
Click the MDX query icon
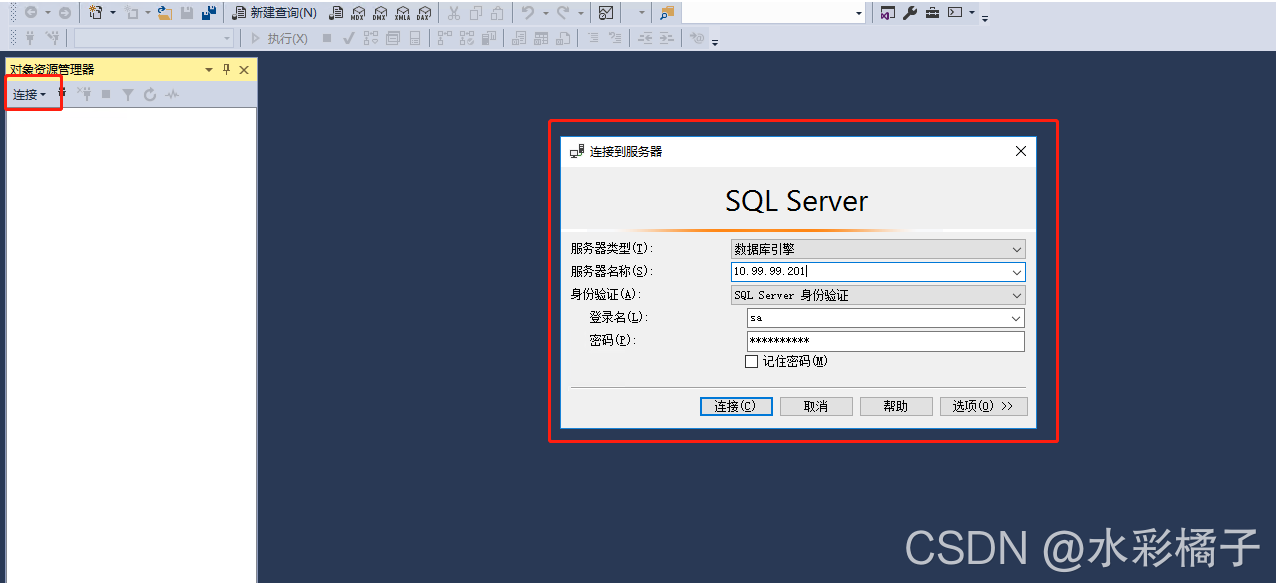[x=358, y=13]
